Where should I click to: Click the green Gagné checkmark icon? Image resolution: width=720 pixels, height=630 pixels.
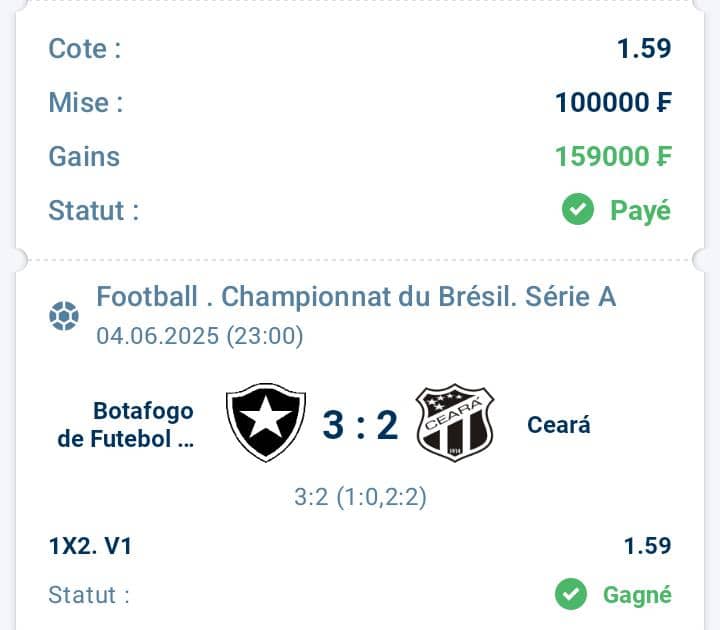571,594
